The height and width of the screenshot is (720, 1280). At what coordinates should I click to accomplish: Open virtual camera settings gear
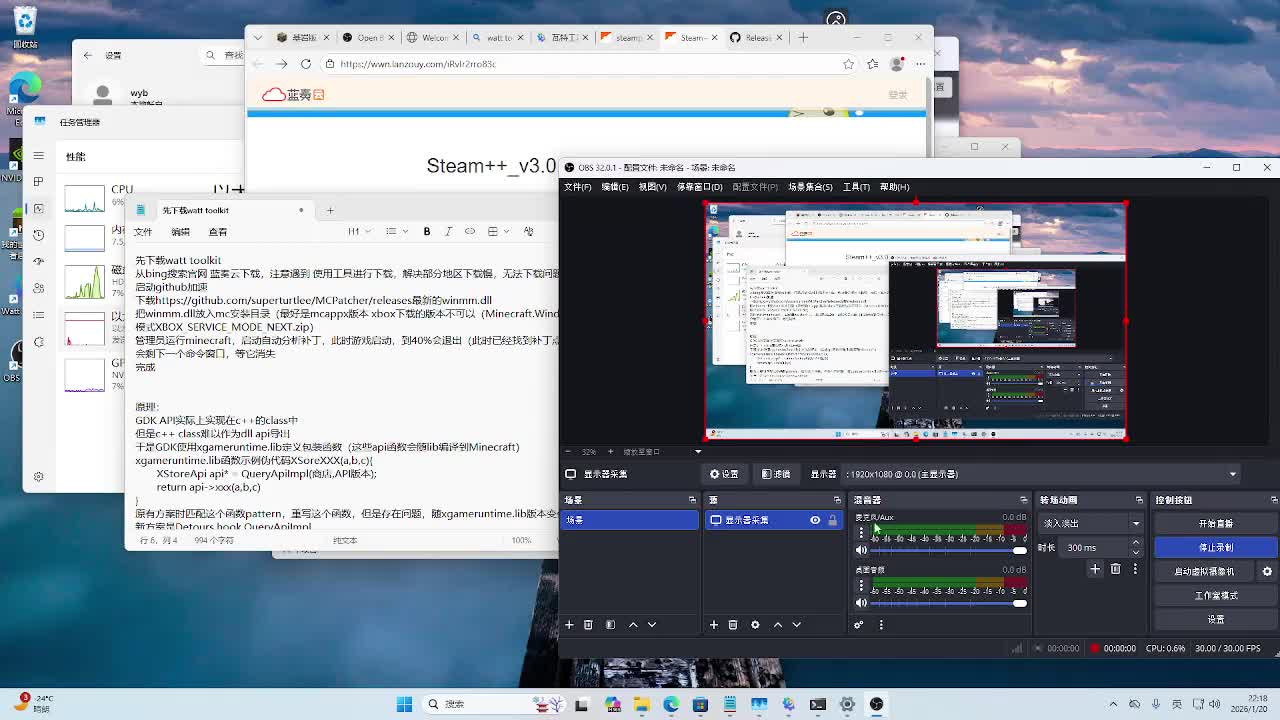(x=1267, y=572)
